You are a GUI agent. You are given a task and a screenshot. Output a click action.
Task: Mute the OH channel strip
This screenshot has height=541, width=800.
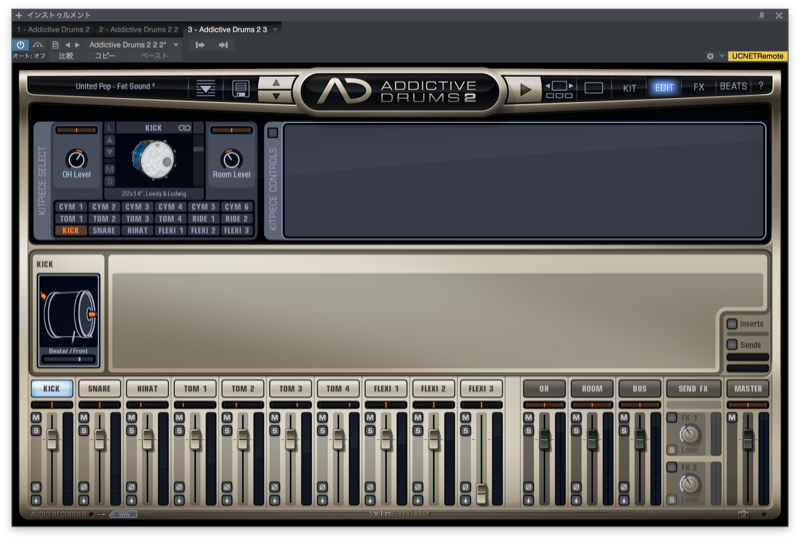[x=529, y=417]
